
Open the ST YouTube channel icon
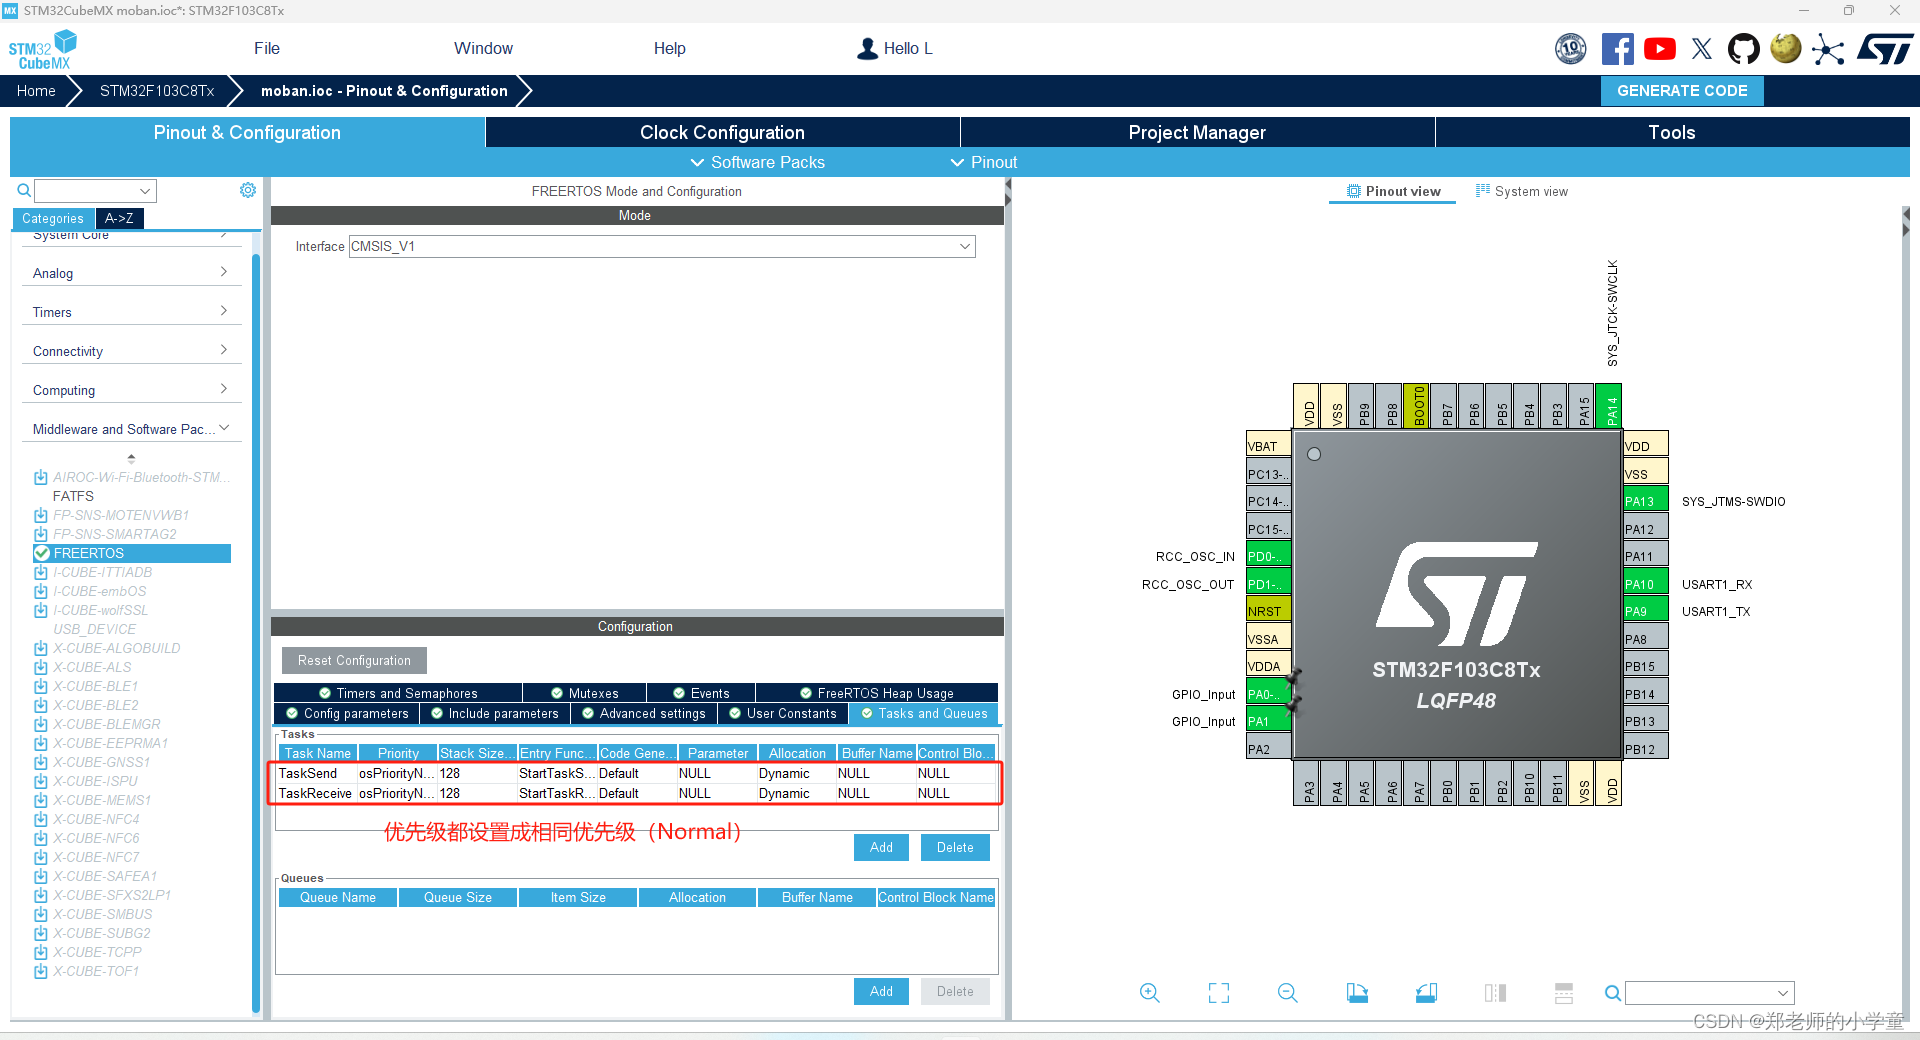click(x=1660, y=49)
